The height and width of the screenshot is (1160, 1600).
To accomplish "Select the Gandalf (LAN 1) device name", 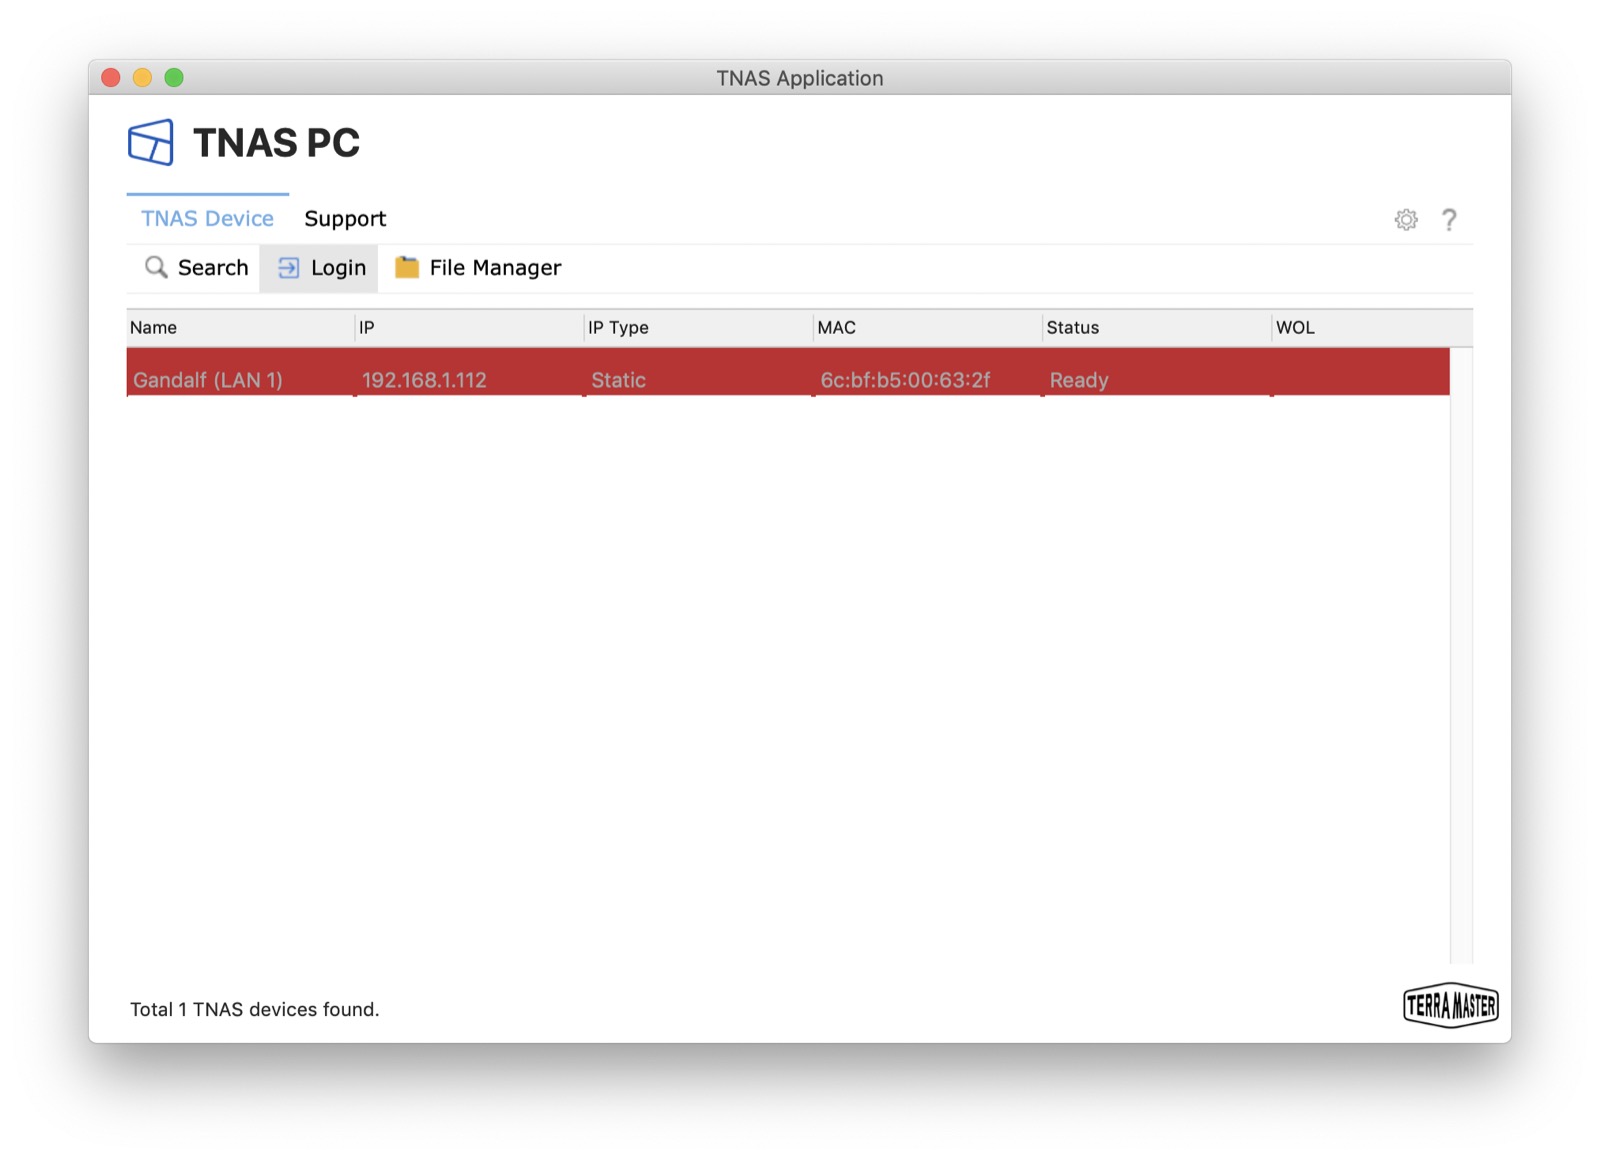I will [x=208, y=380].
